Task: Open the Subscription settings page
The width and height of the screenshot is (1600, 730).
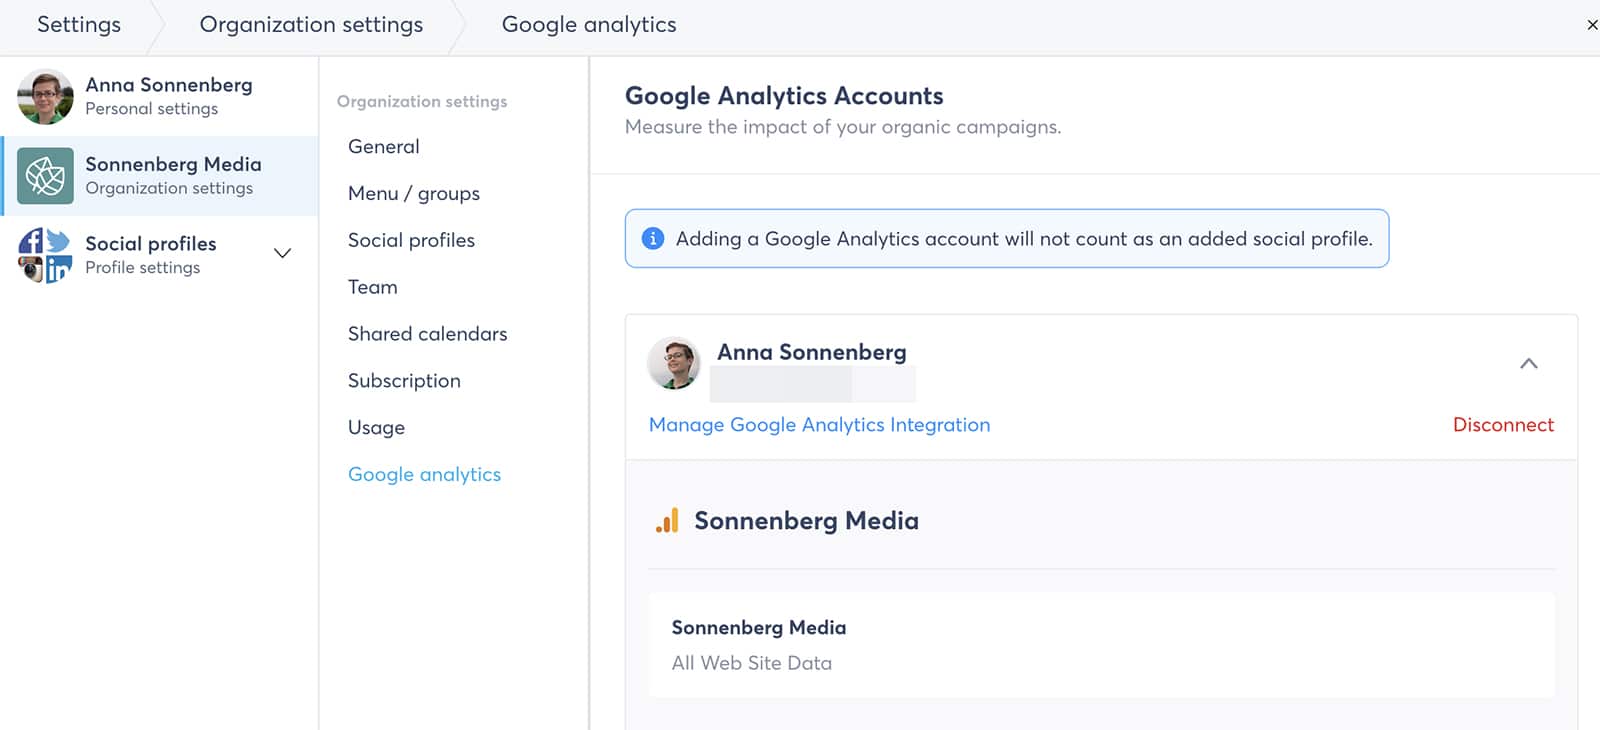Action: click(x=404, y=380)
